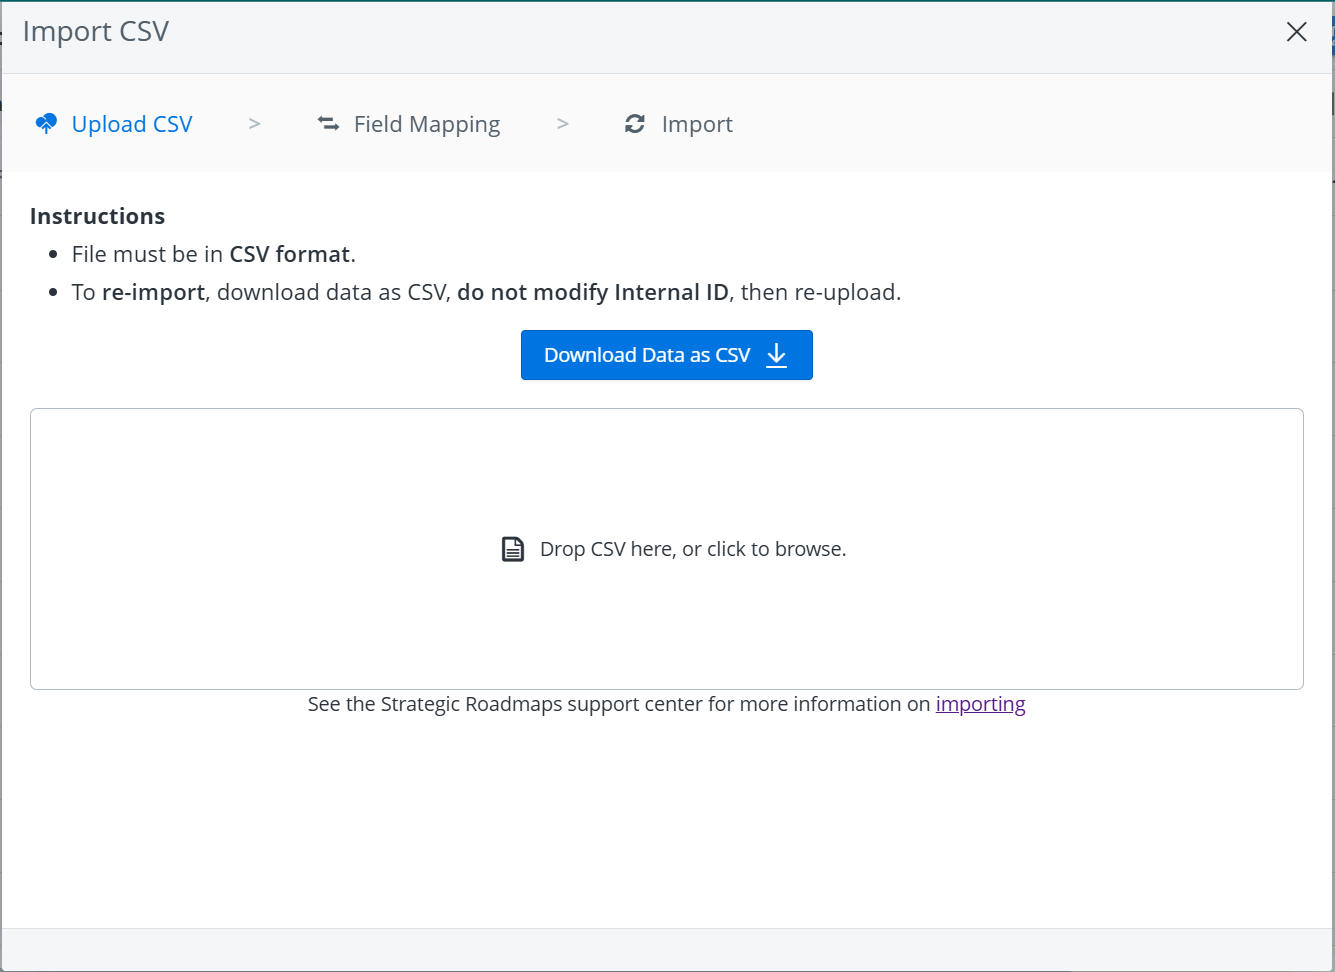Click the swap arrows icon before Field Mapping
This screenshot has width=1335, height=972.
(327, 122)
